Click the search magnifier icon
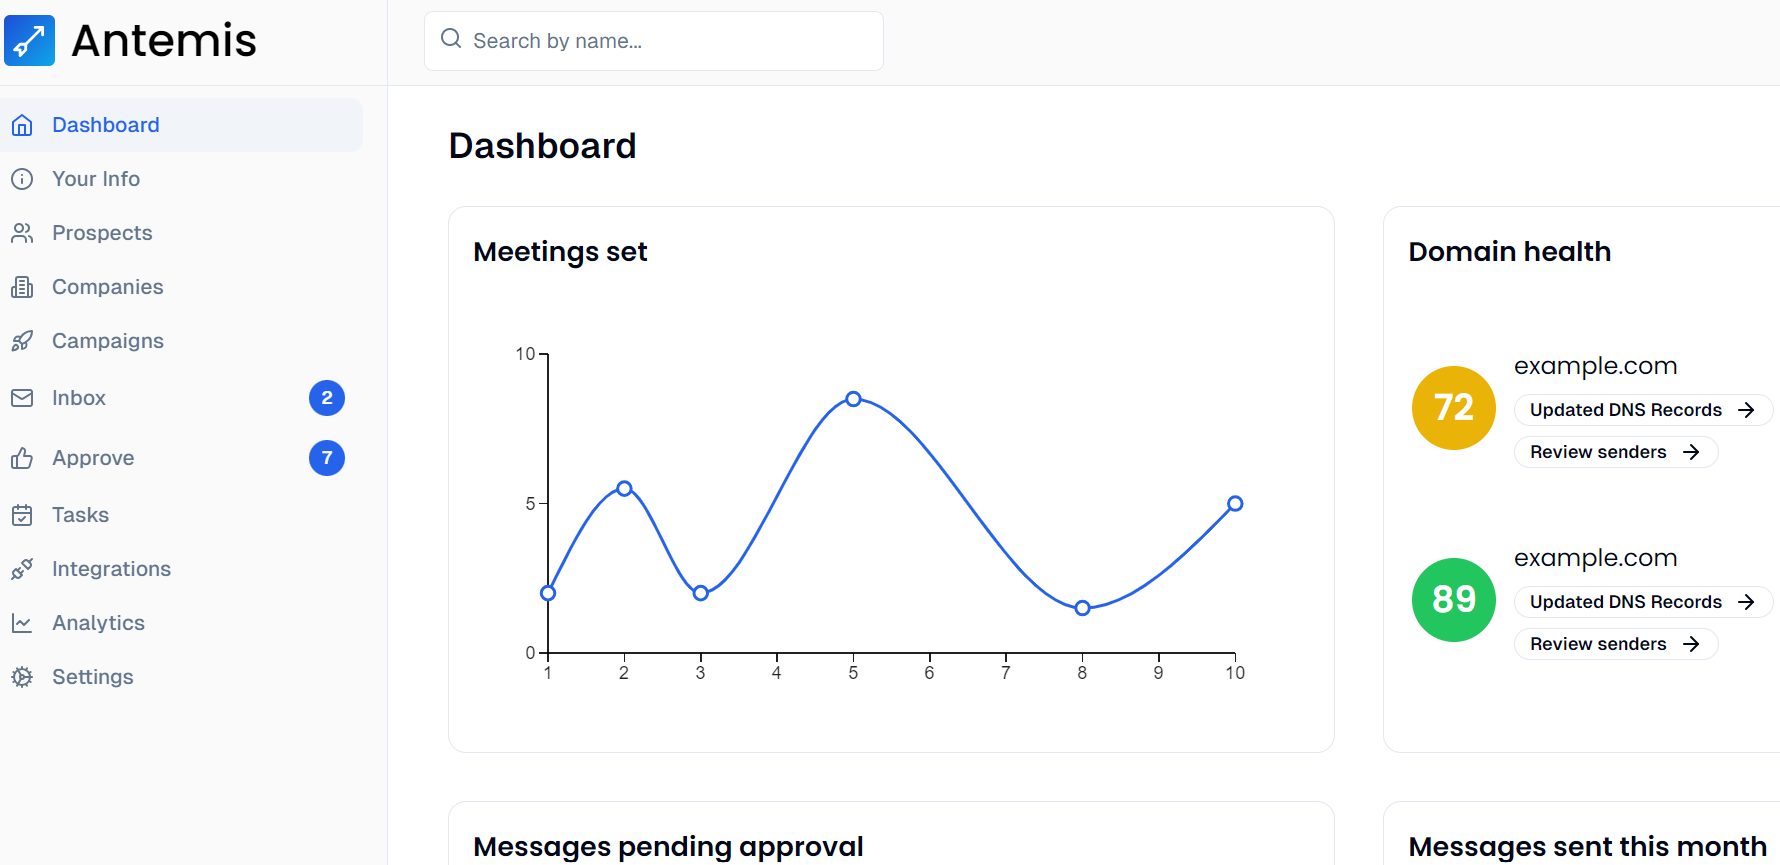Viewport: 1780px width, 865px height. click(x=451, y=39)
